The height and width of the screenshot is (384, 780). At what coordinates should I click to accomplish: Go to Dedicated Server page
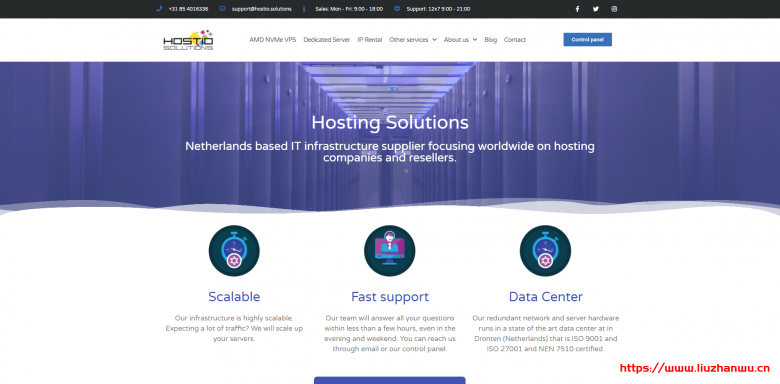tap(327, 40)
